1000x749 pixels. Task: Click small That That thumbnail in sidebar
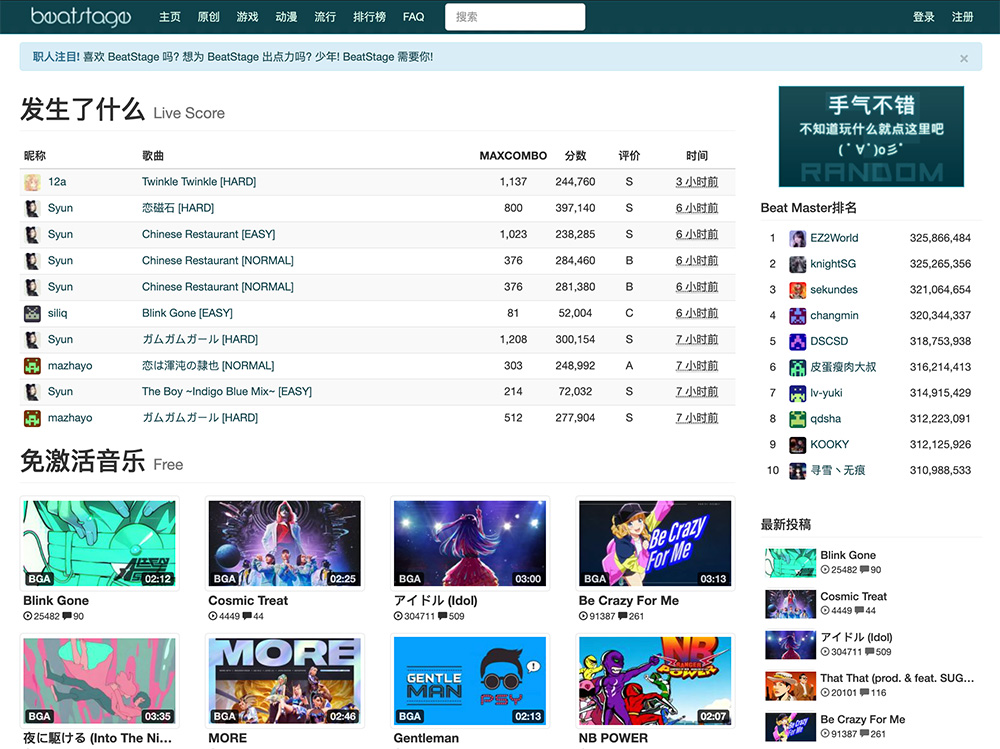pos(790,686)
